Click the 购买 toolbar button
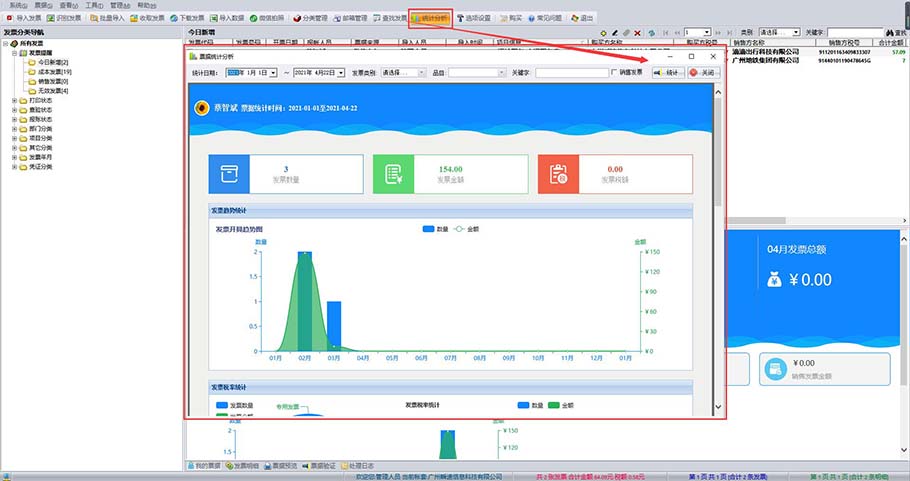910x481 pixels. 511,18
